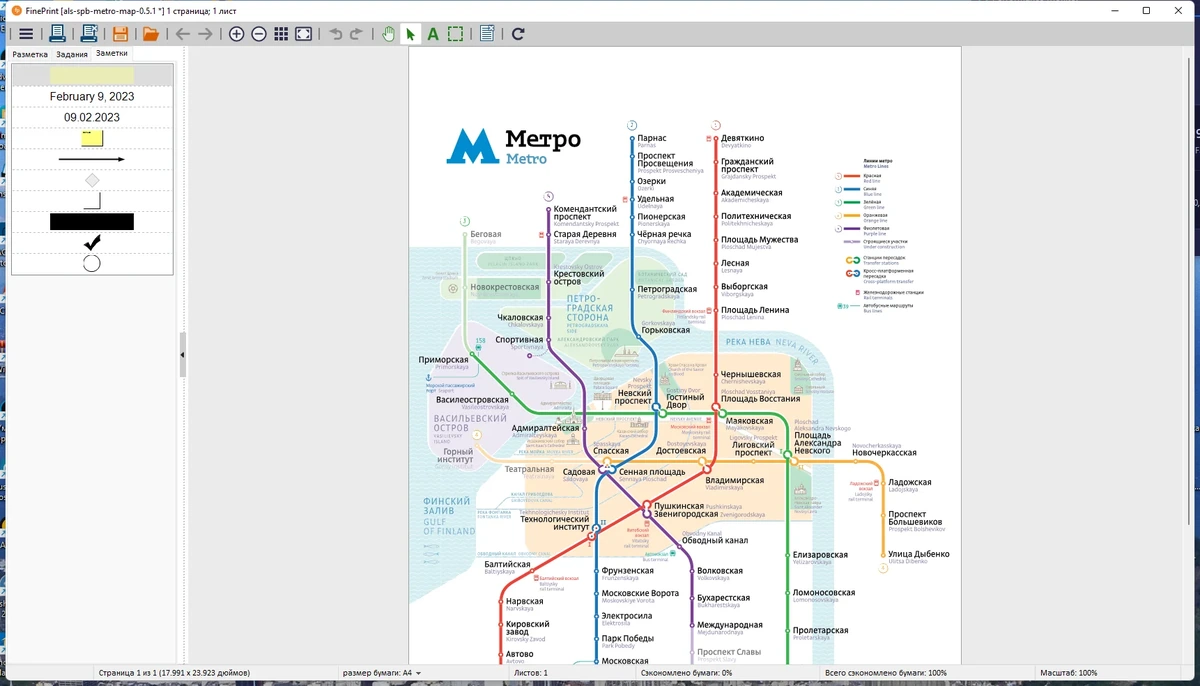Select the dashed marquee crop tool
1200x686 pixels.
click(x=455, y=34)
